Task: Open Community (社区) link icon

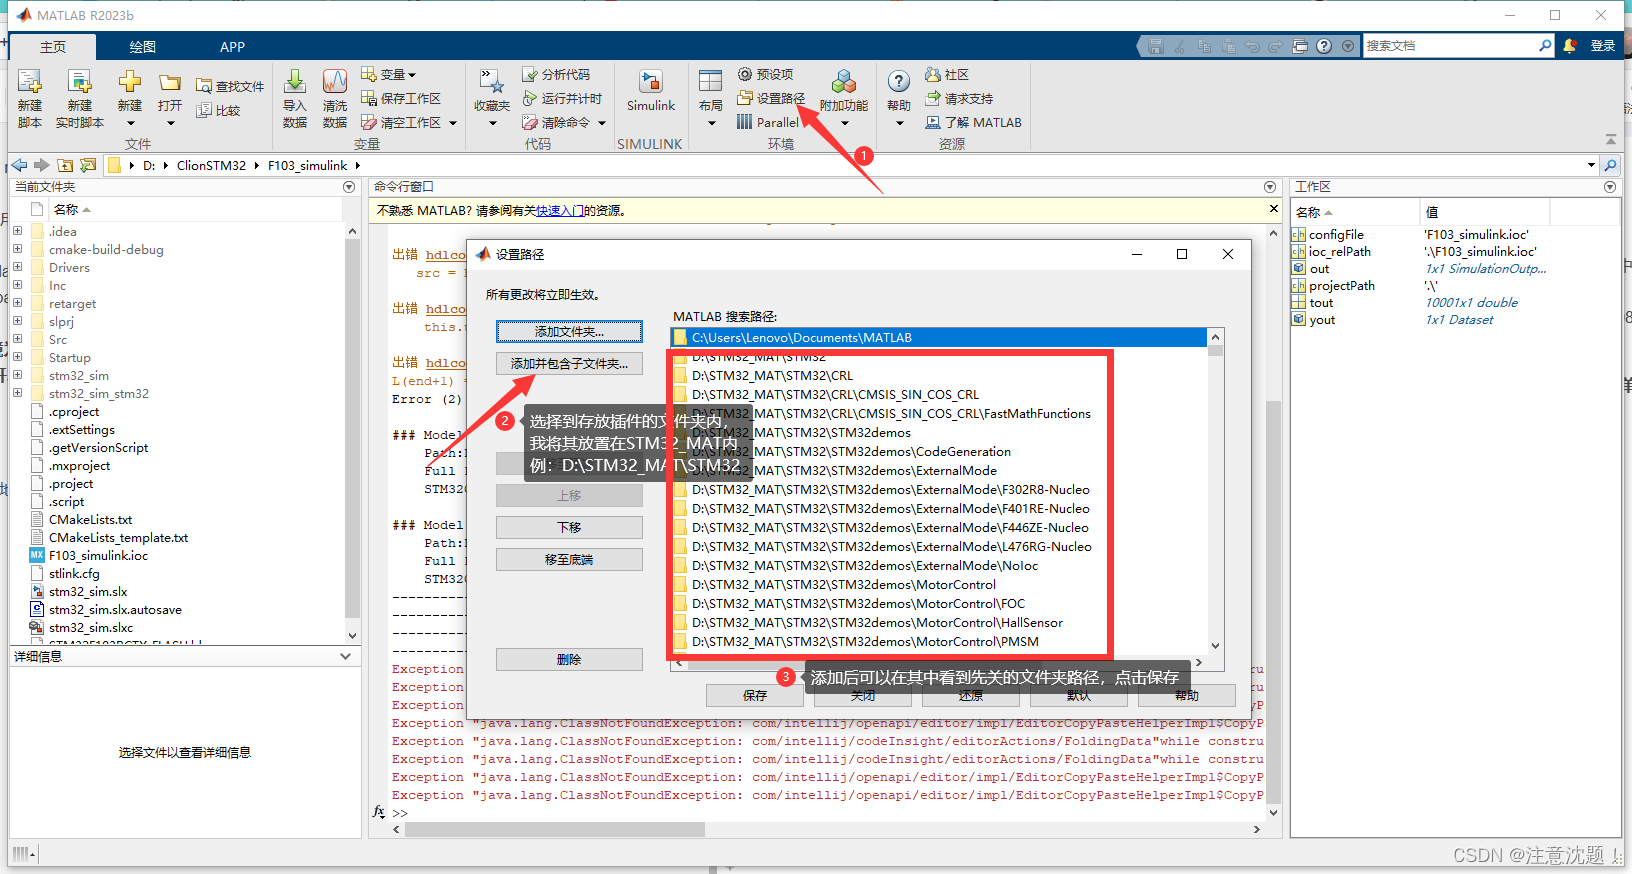Action: point(947,74)
